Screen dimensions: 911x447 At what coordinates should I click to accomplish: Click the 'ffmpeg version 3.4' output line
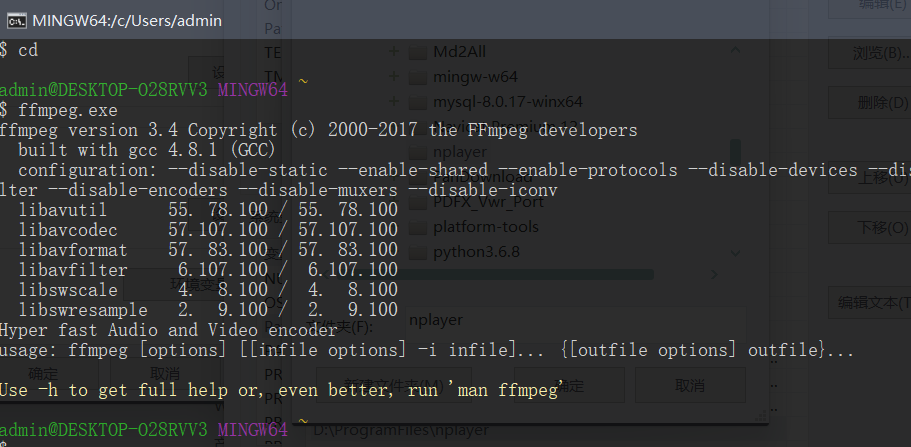318,130
